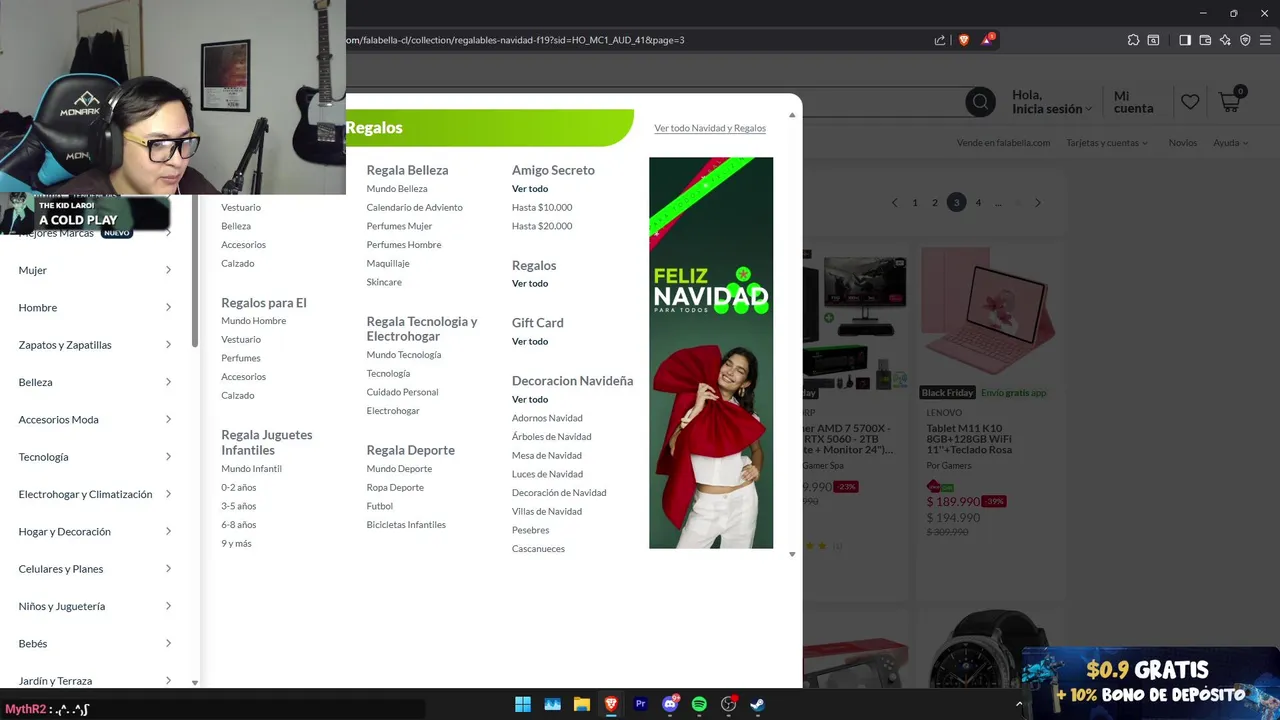Expand Tarjetas y cuentas dropdown
Screen dimensions: 1280x720
[x=1107, y=143]
